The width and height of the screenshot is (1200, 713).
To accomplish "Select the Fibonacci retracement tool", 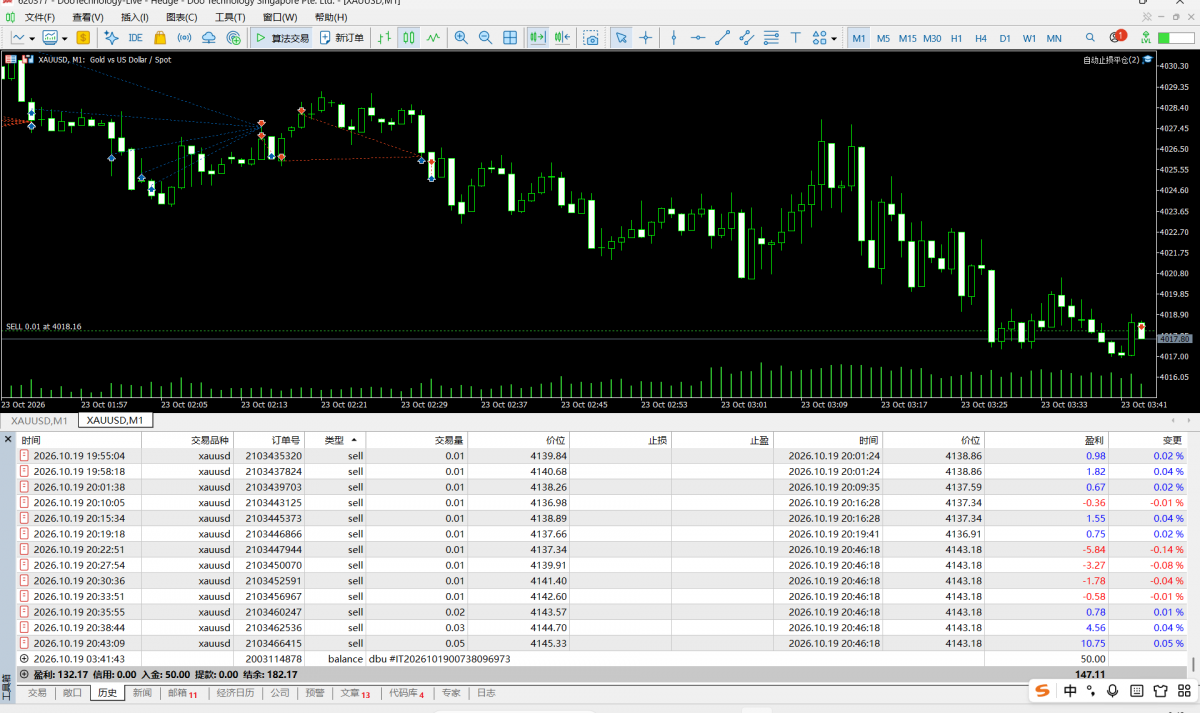I will 771,38.
